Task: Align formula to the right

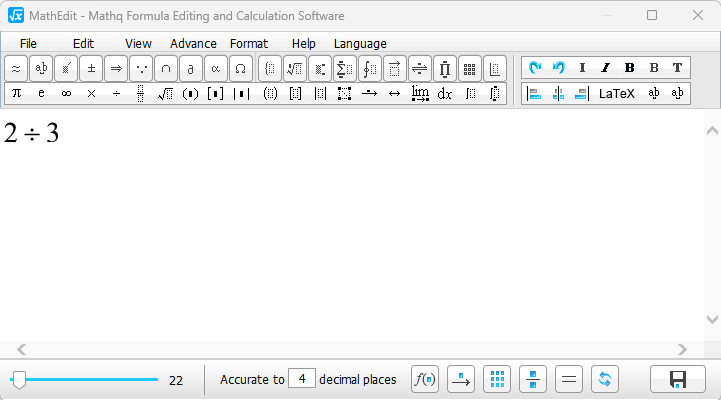Action: pos(582,93)
